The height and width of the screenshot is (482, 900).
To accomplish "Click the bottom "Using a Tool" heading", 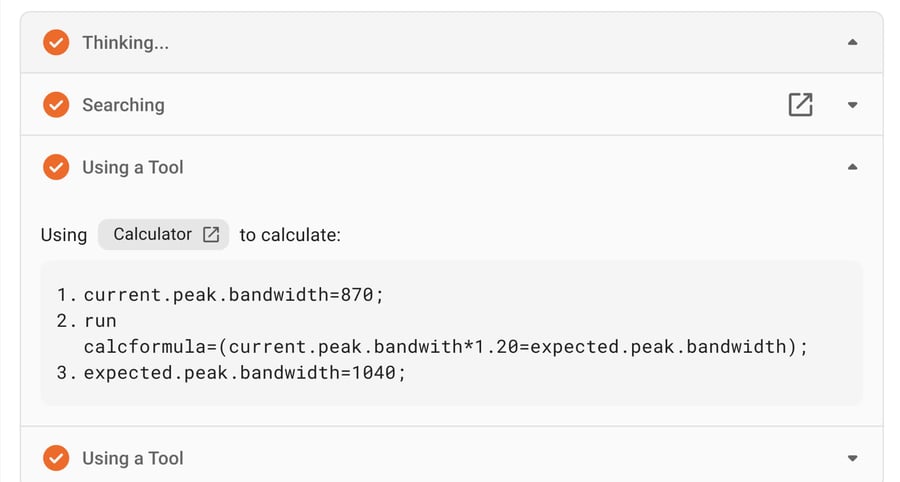I will [133, 458].
